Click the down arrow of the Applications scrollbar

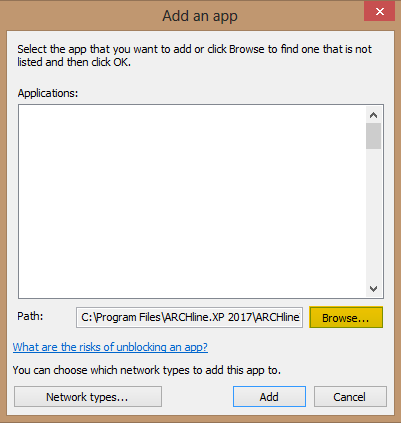373,289
